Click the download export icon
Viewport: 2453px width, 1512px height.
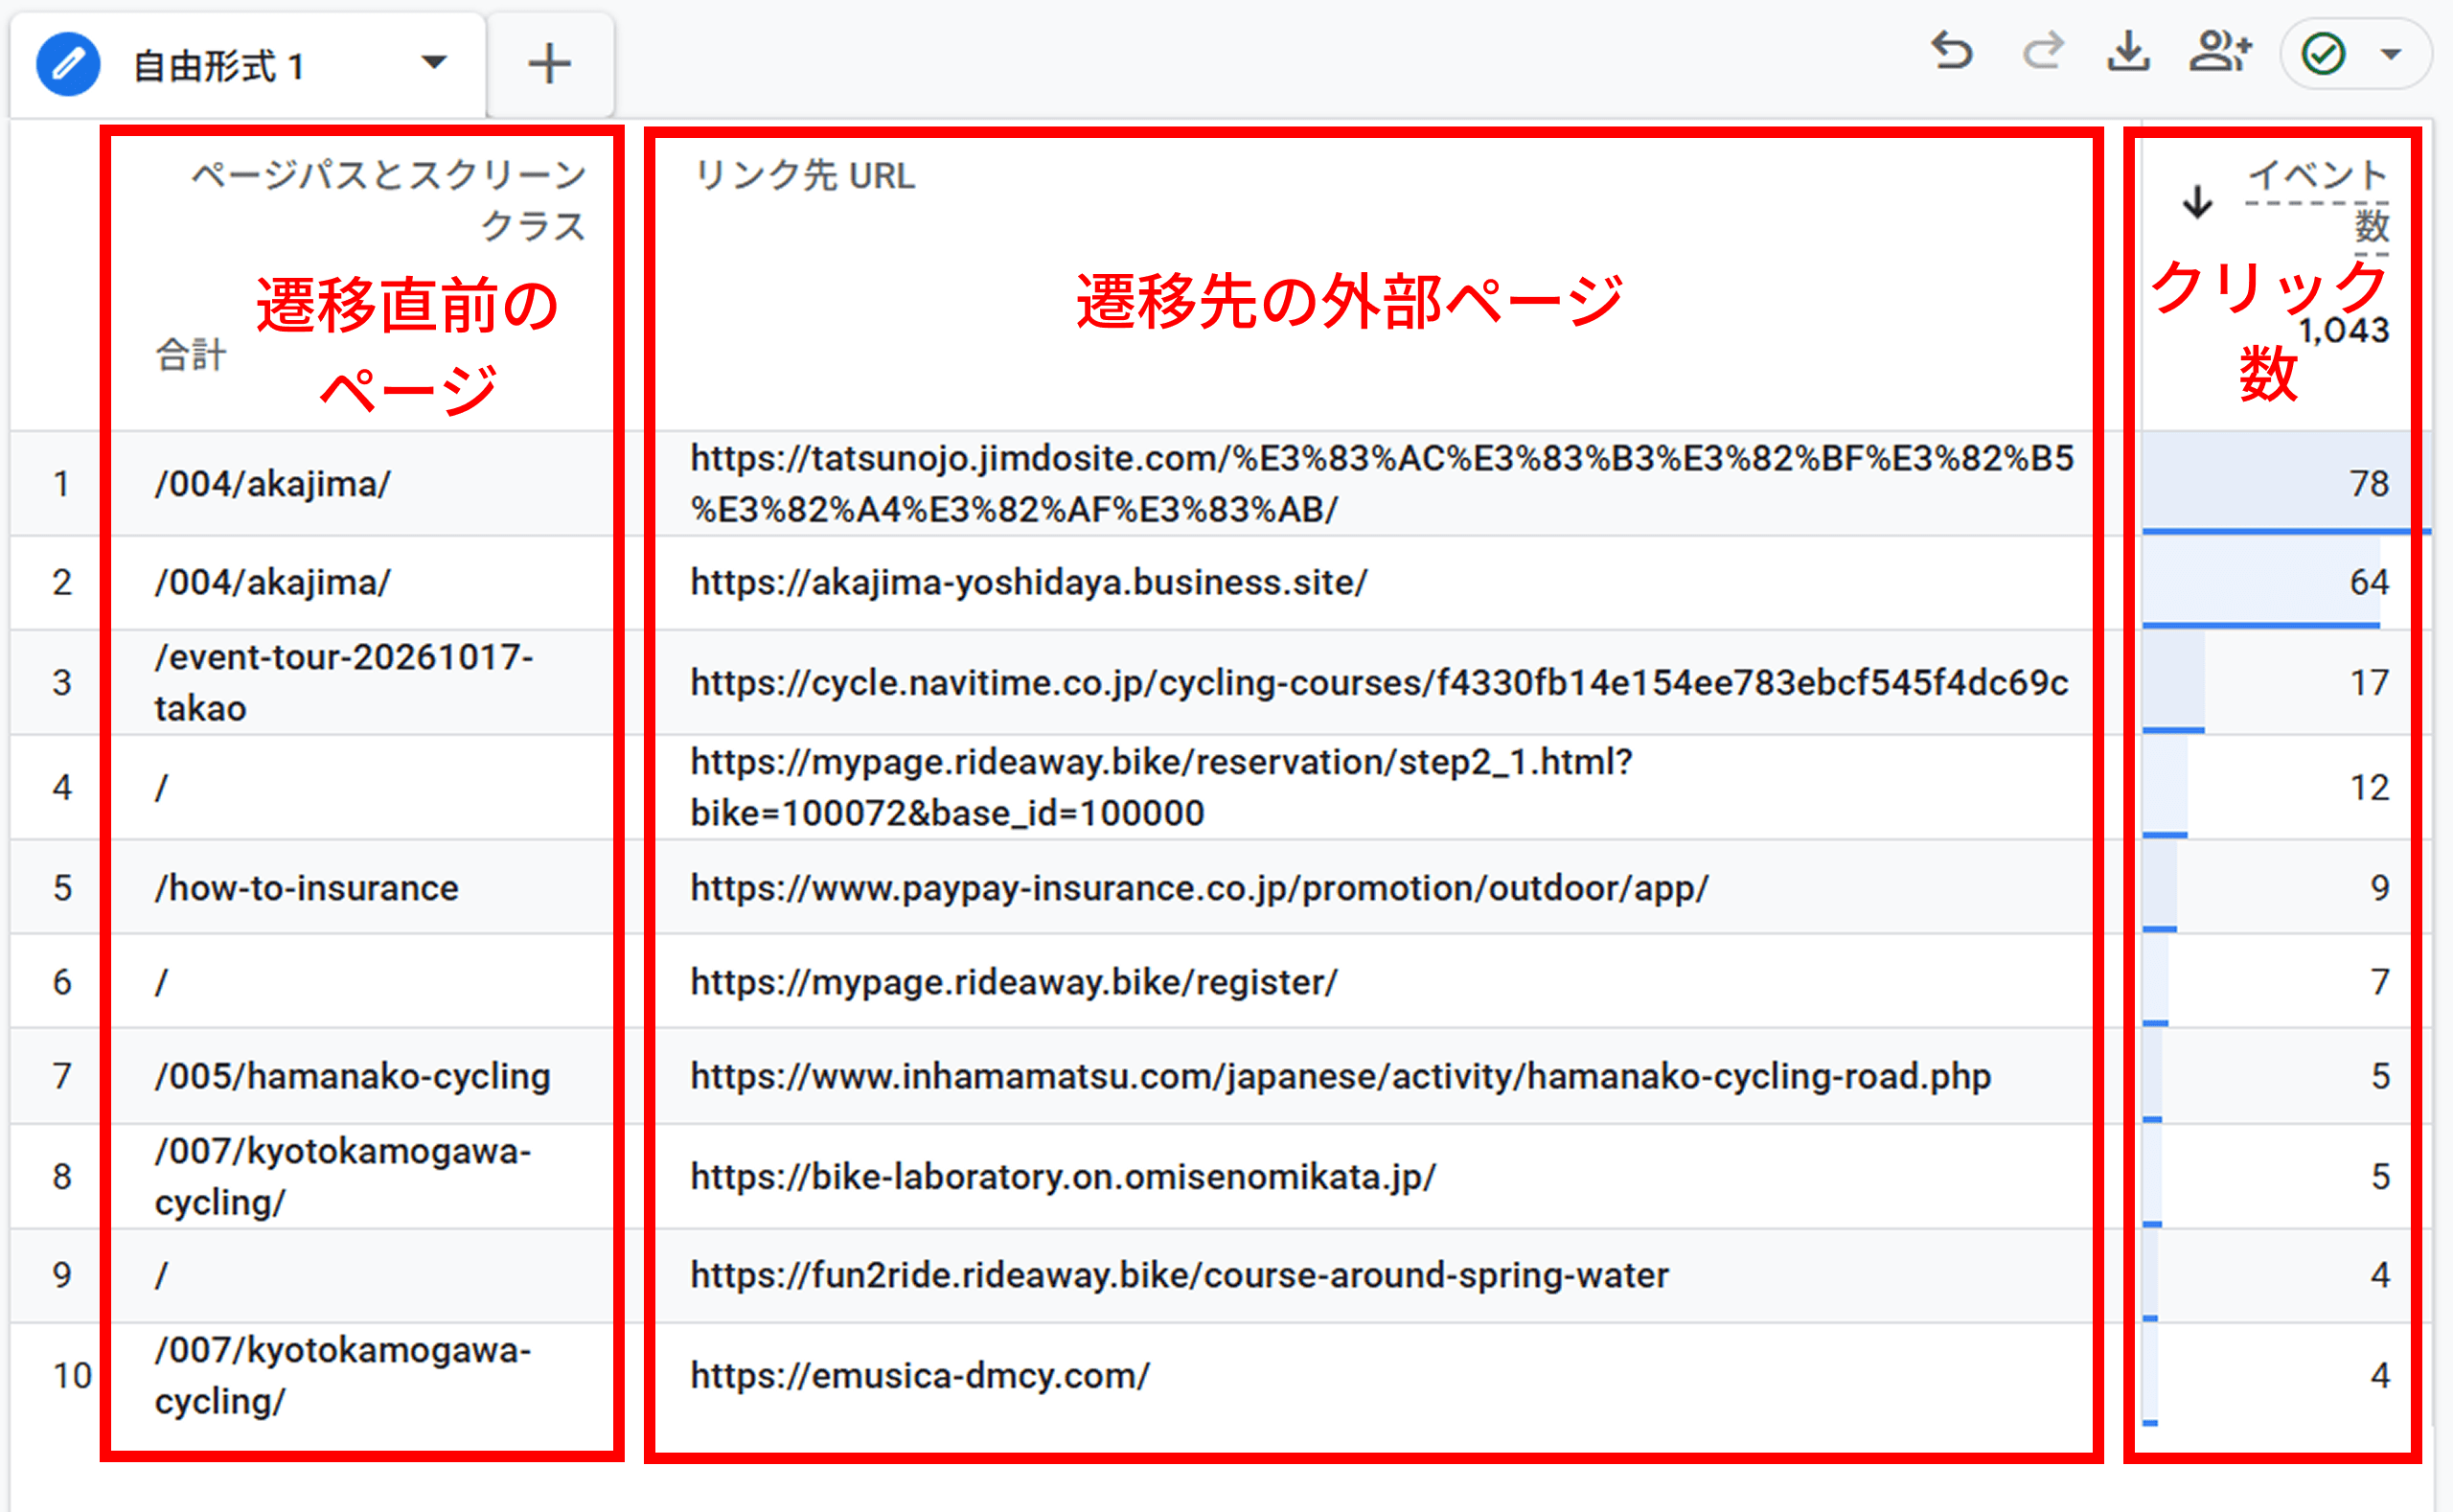(2129, 52)
